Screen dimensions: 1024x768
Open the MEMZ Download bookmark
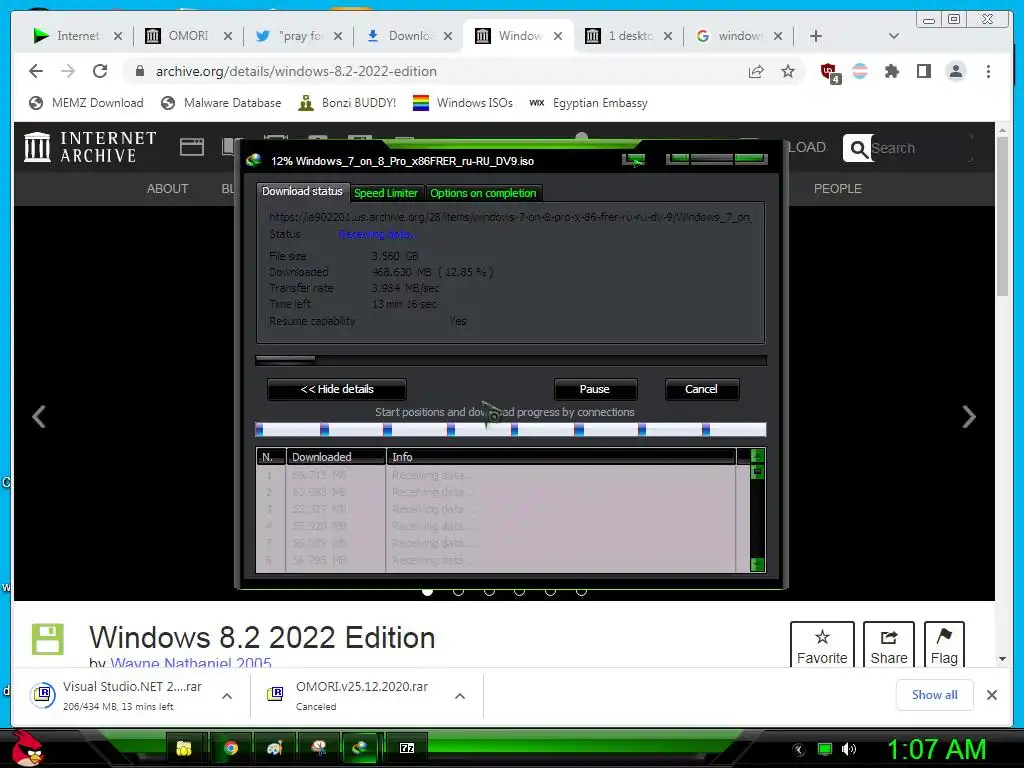click(86, 103)
